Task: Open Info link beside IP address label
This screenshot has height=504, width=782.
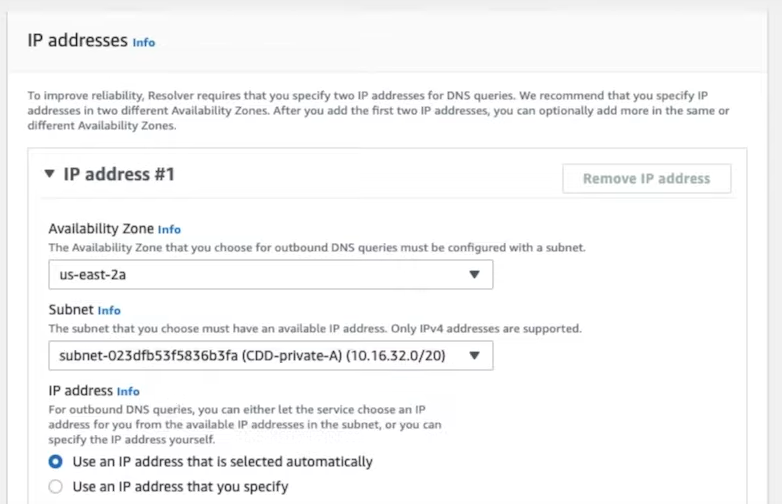Action: (x=128, y=391)
